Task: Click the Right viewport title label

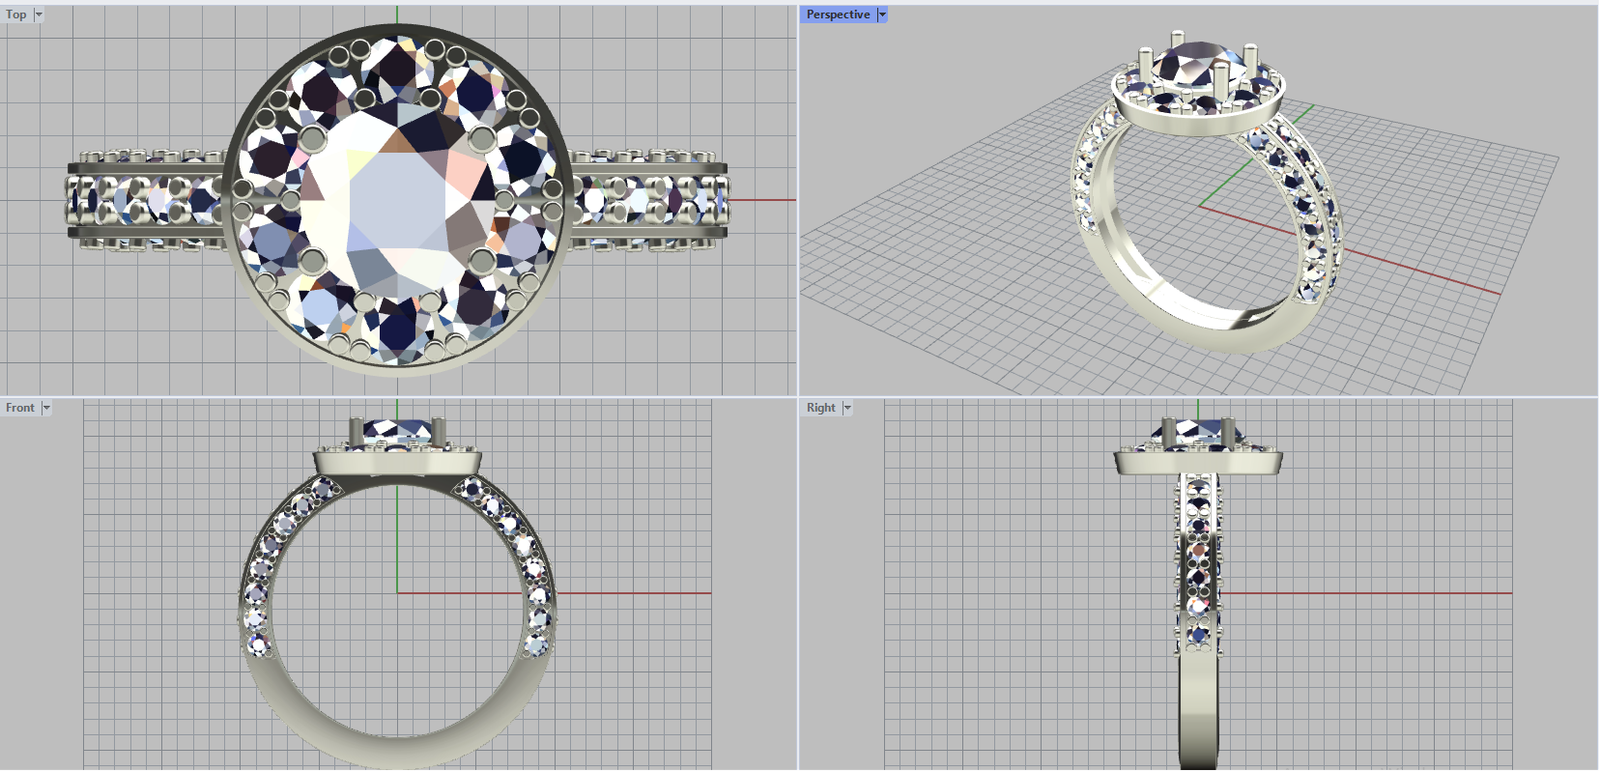Action: click(x=820, y=408)
